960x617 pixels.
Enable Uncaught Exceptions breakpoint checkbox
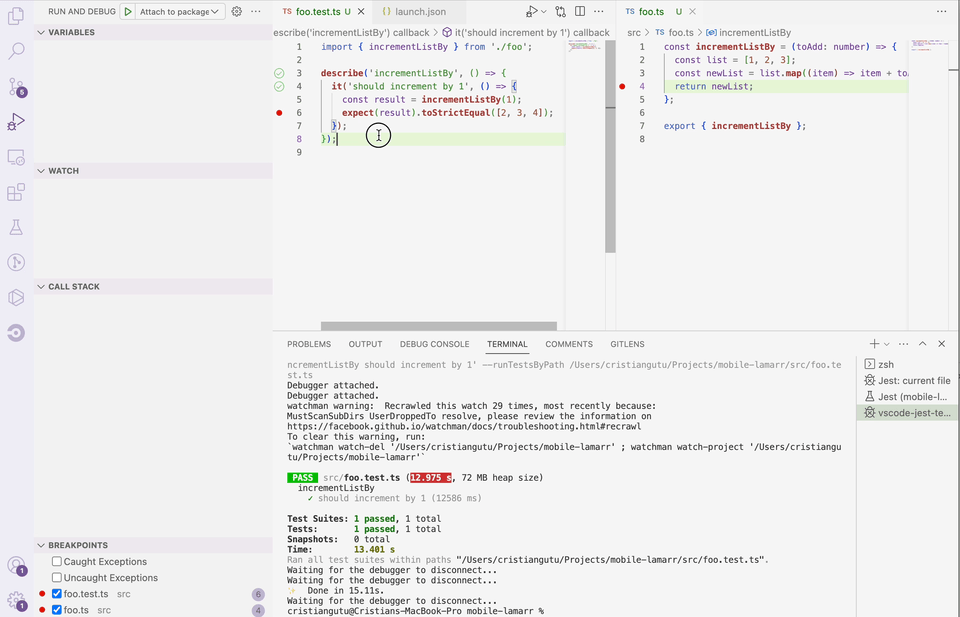pos(57,577)
